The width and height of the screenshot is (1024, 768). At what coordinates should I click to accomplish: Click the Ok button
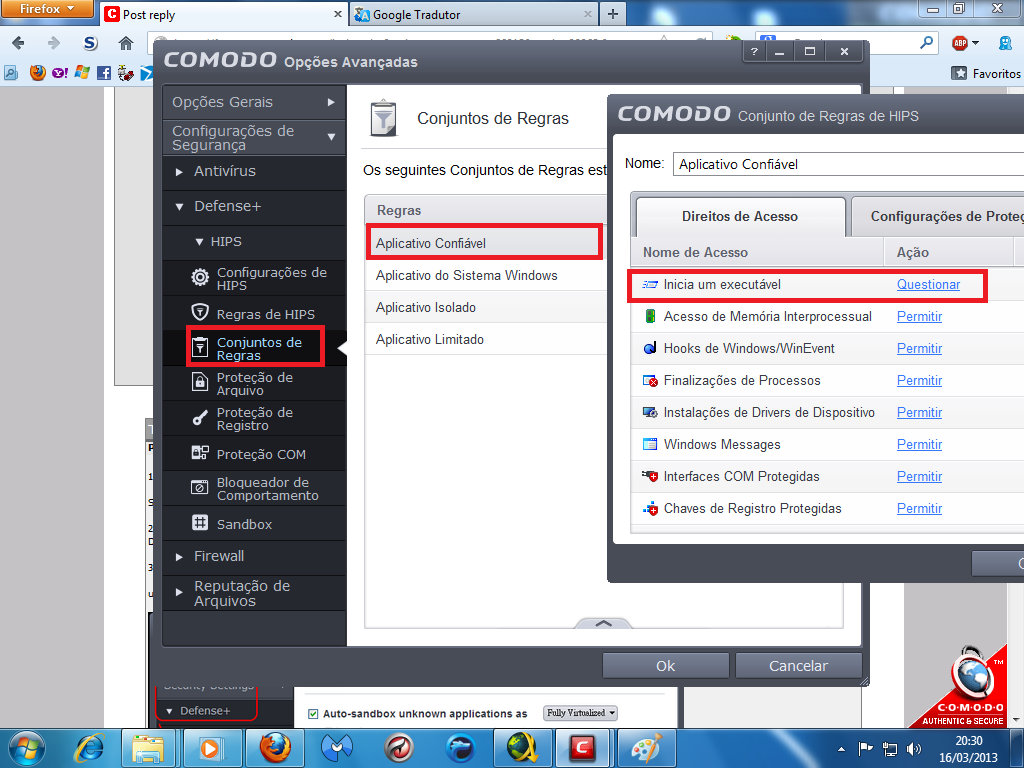(x=665, y=665)
